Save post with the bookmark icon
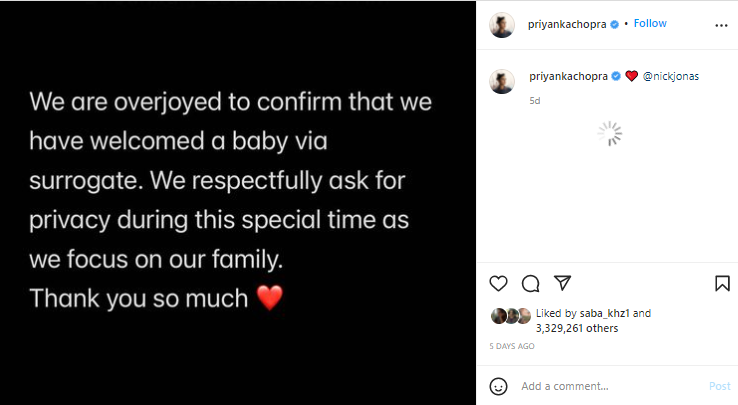This screenshot has width=738, height=405. pos(722,283)
